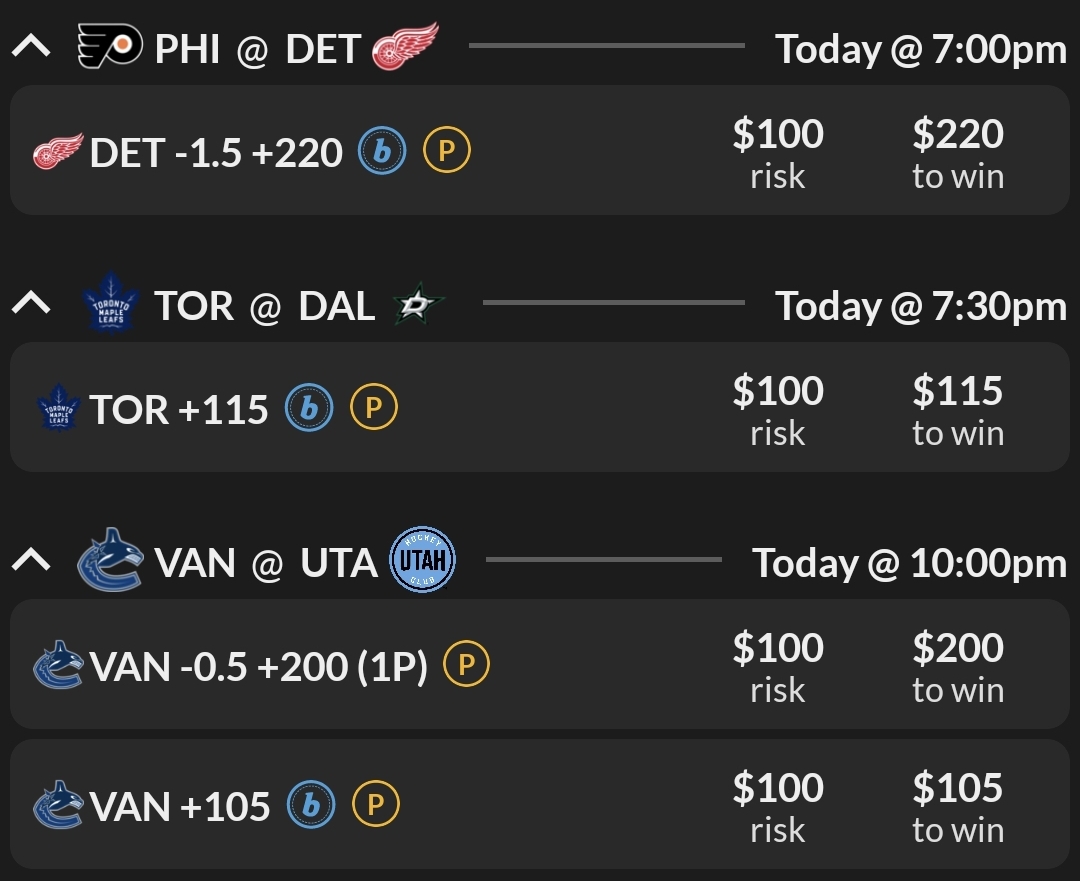This screenshot has height=881, width=1080.
Task: Click the Philadelphia Flyers logo in header
Action: tap(106, 48)
